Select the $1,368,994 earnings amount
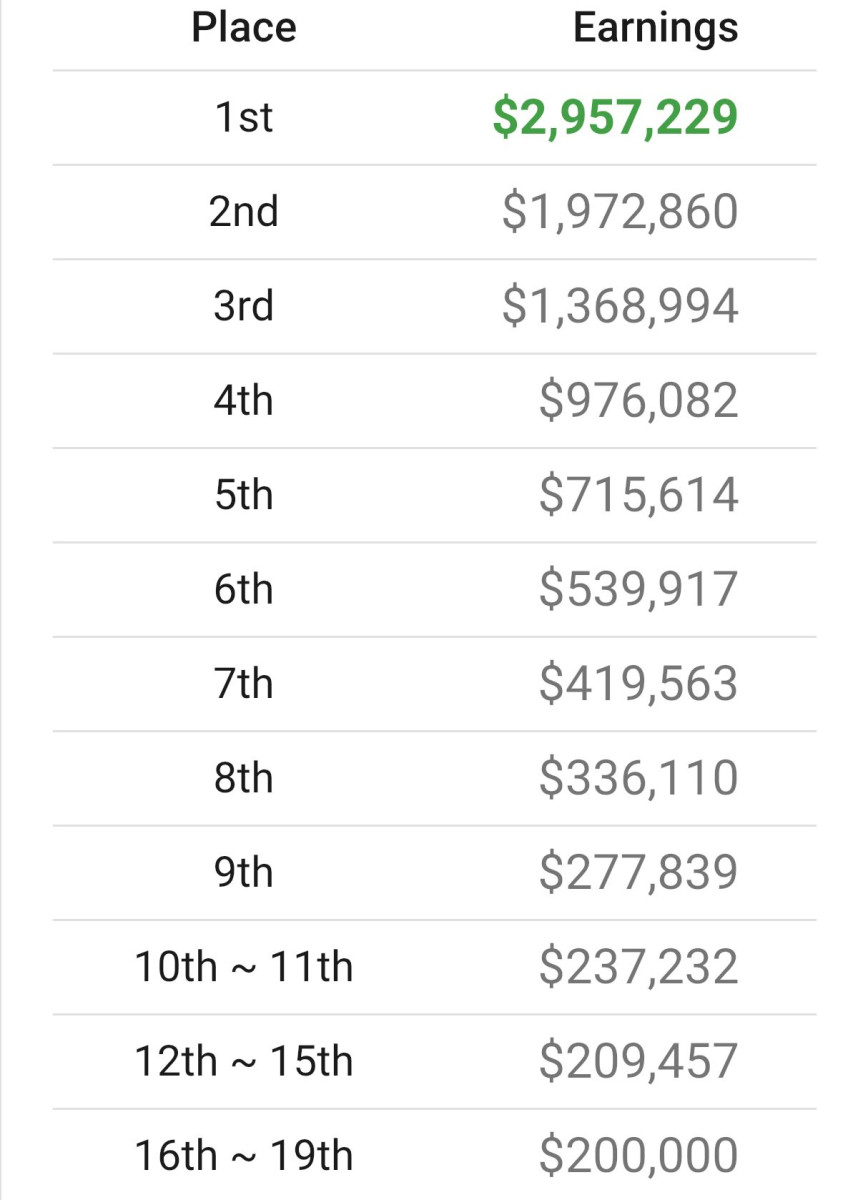Viewport: 868px width, 1200px height. point(620,306)
